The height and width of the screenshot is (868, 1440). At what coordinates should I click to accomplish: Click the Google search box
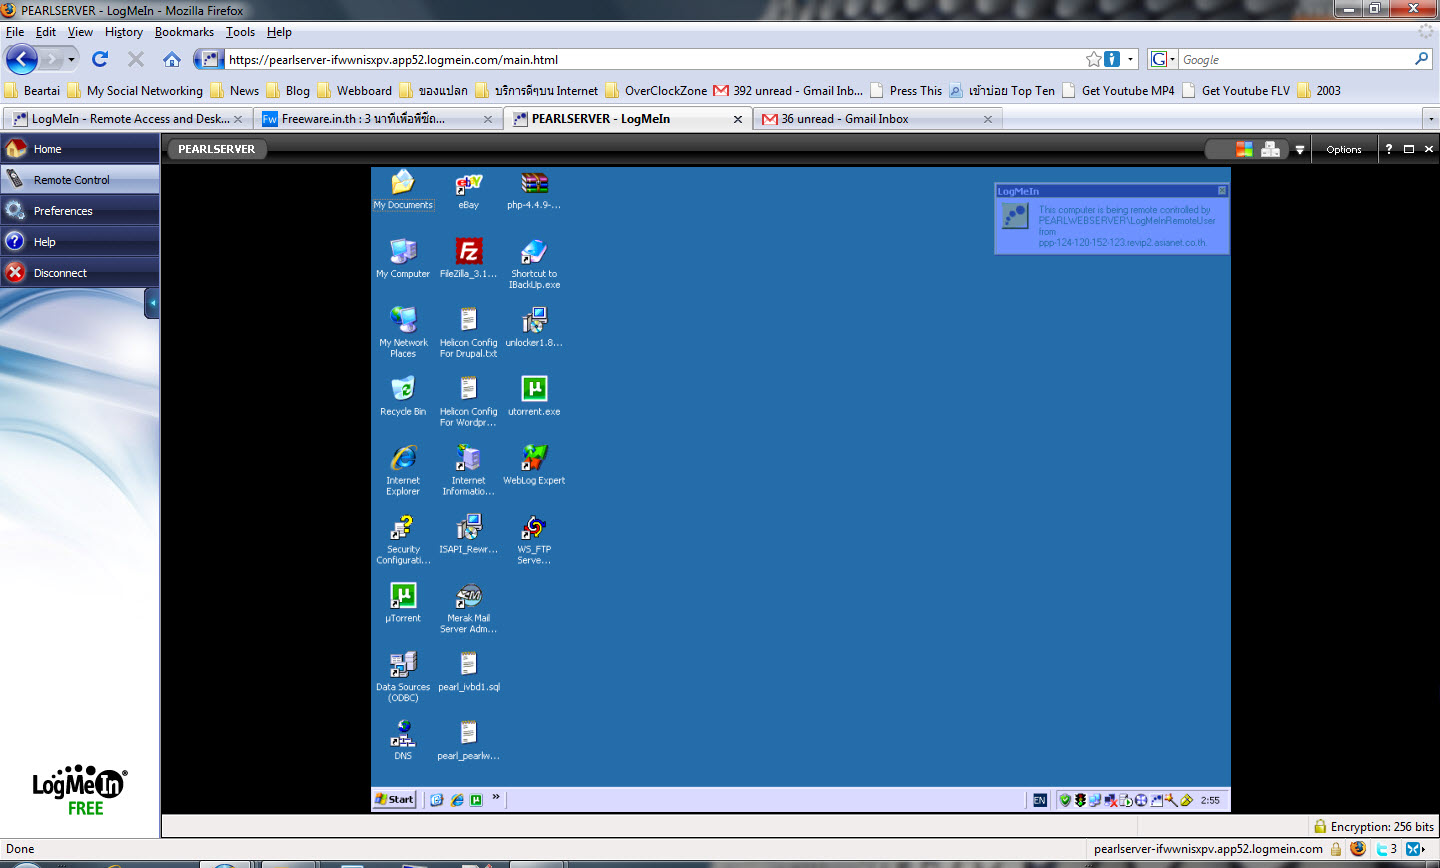click(1296, 60)
